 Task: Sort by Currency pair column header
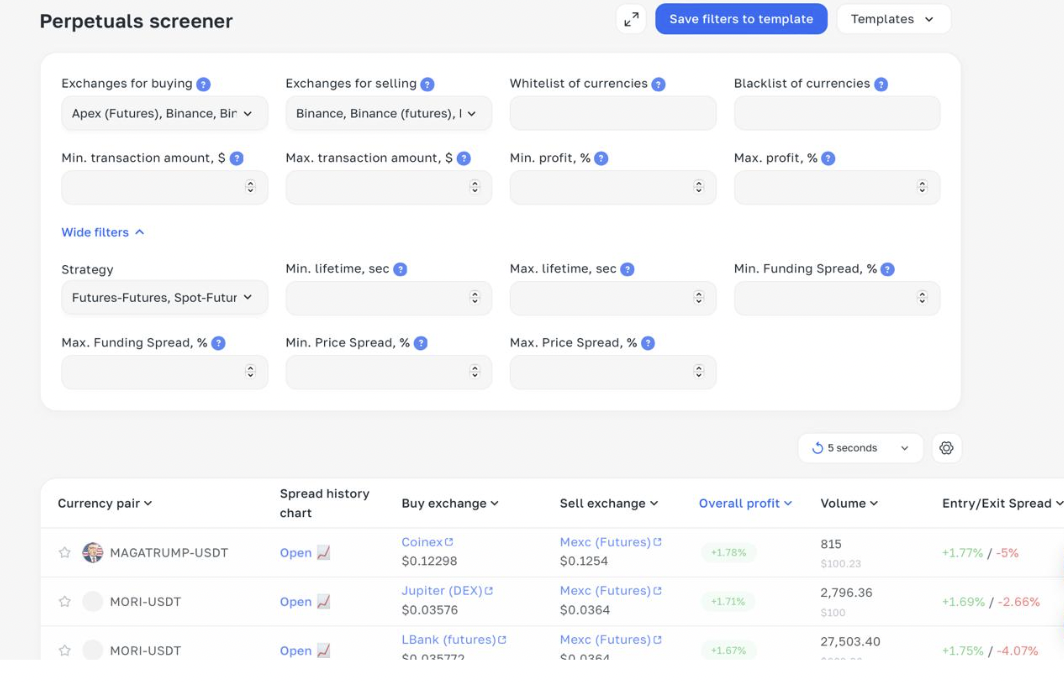[x=105, y=504]
